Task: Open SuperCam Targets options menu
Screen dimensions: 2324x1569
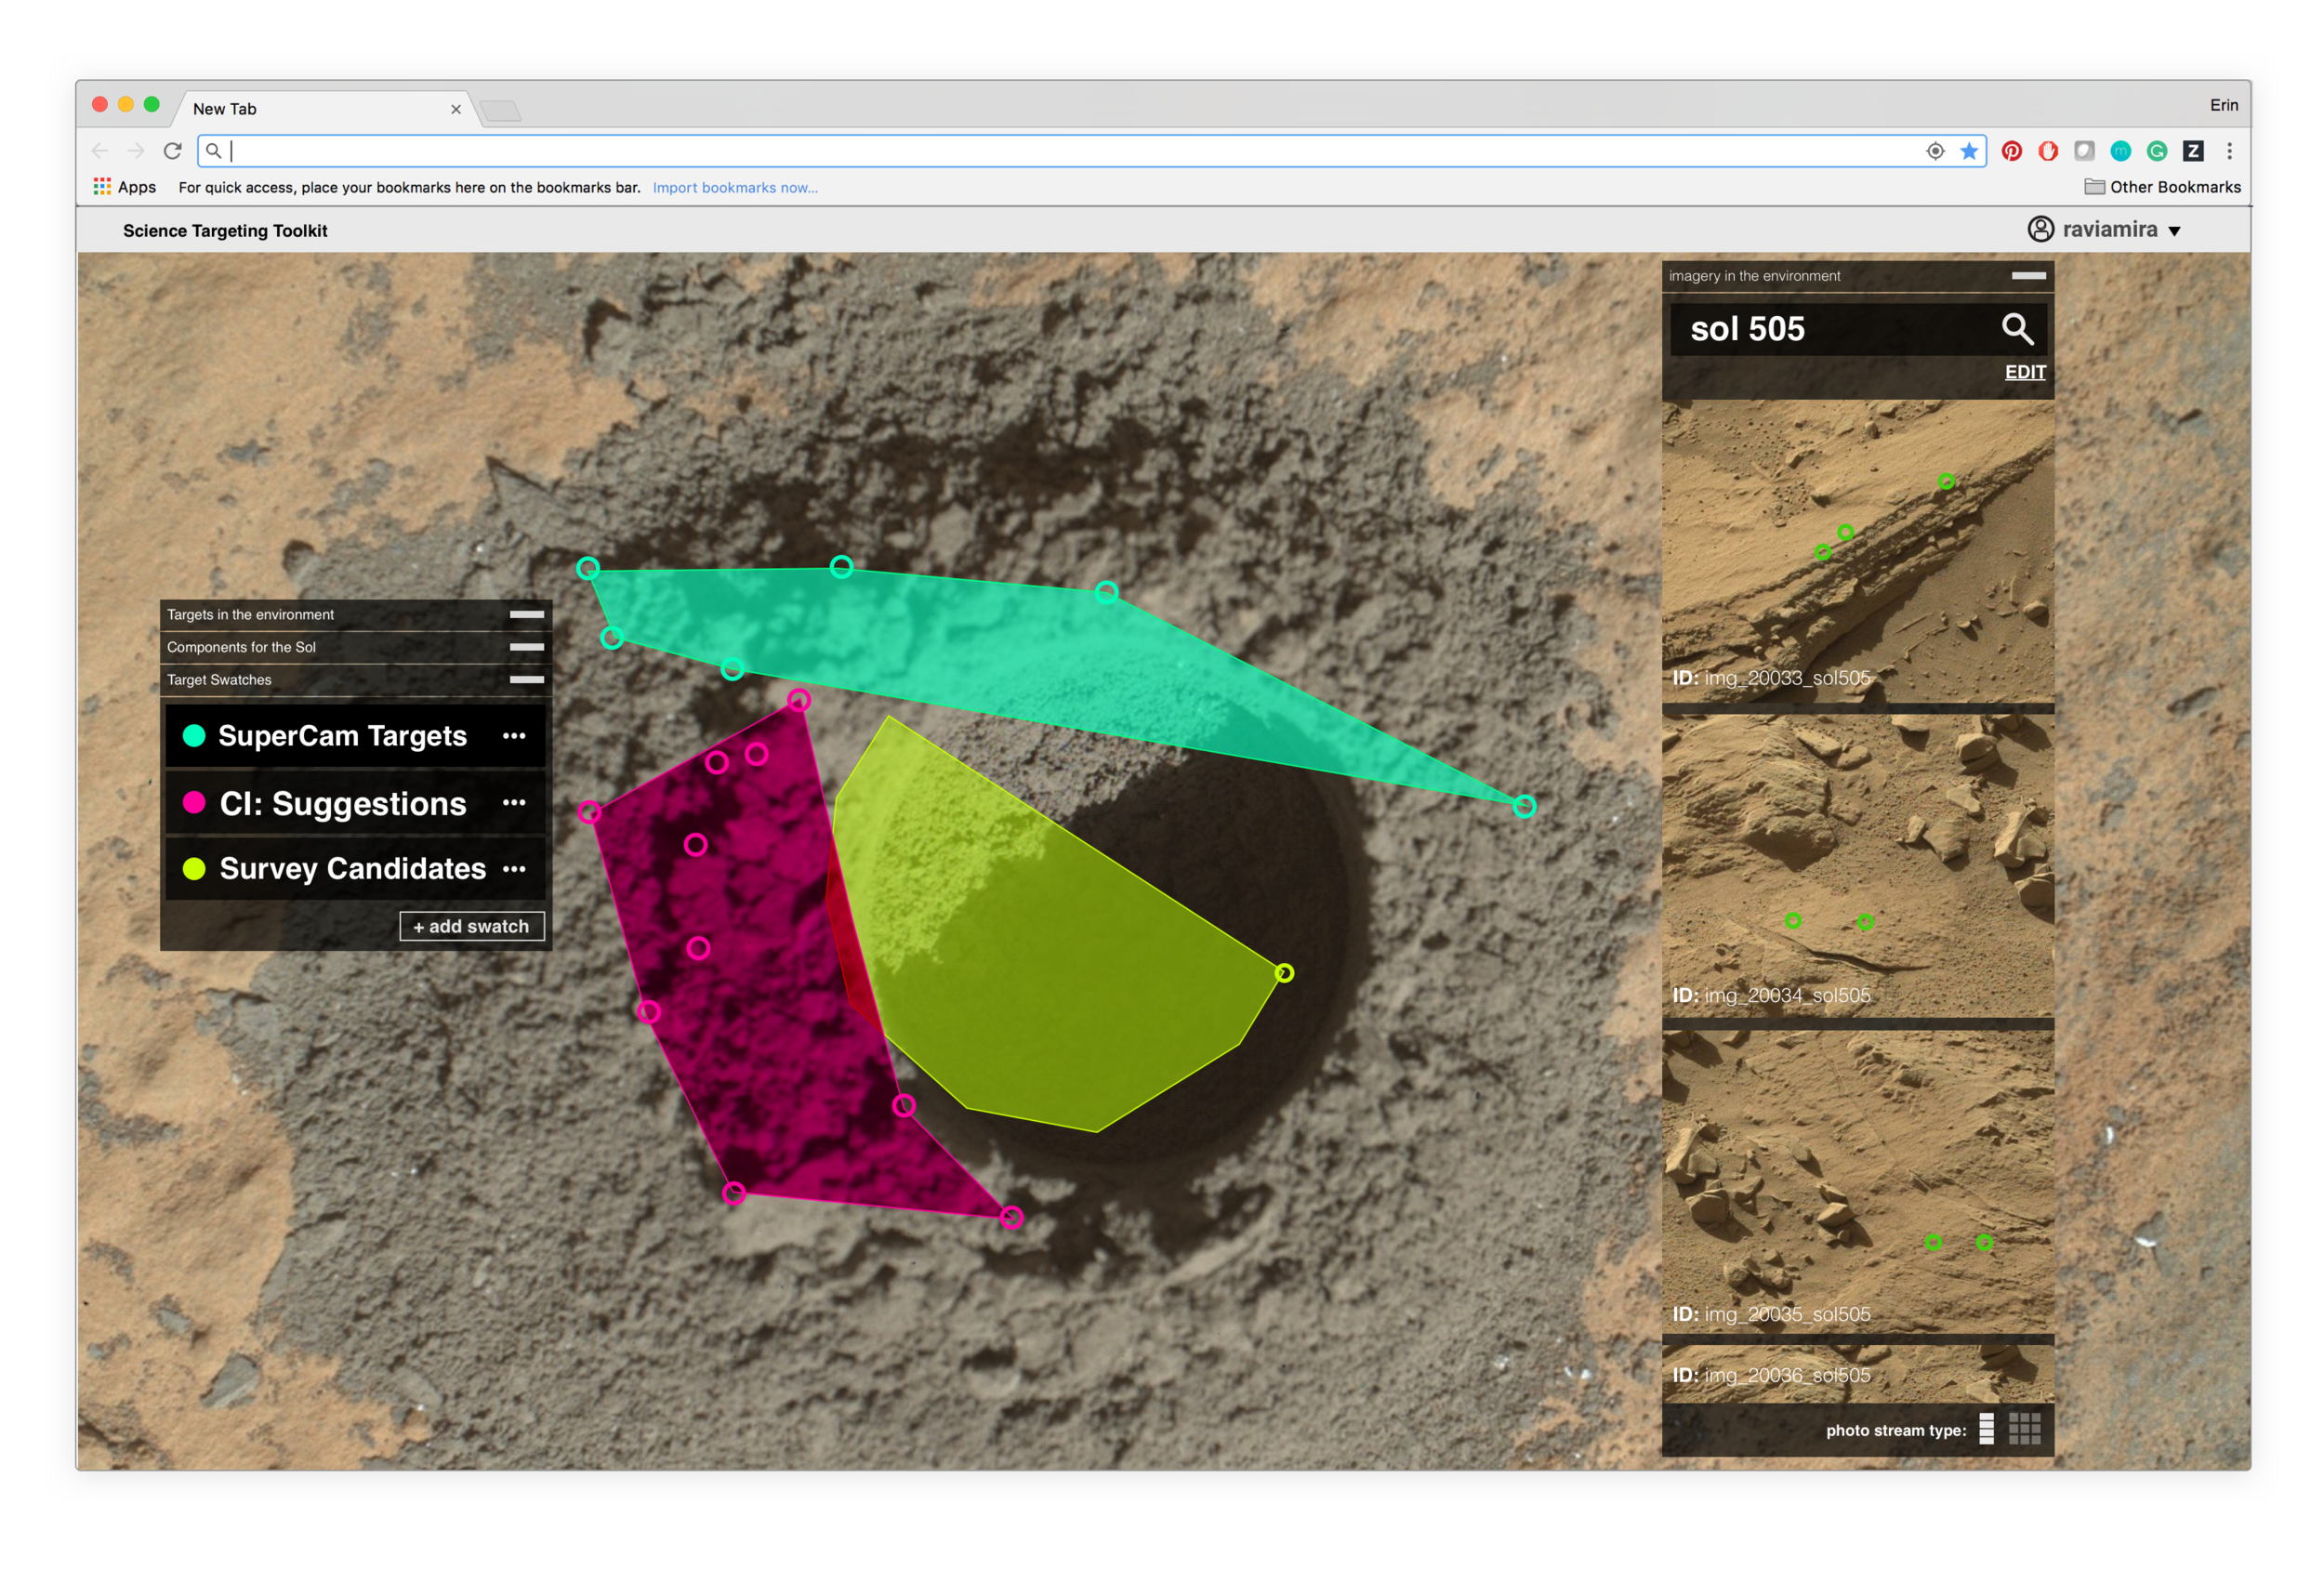Action: click(514, 736)
